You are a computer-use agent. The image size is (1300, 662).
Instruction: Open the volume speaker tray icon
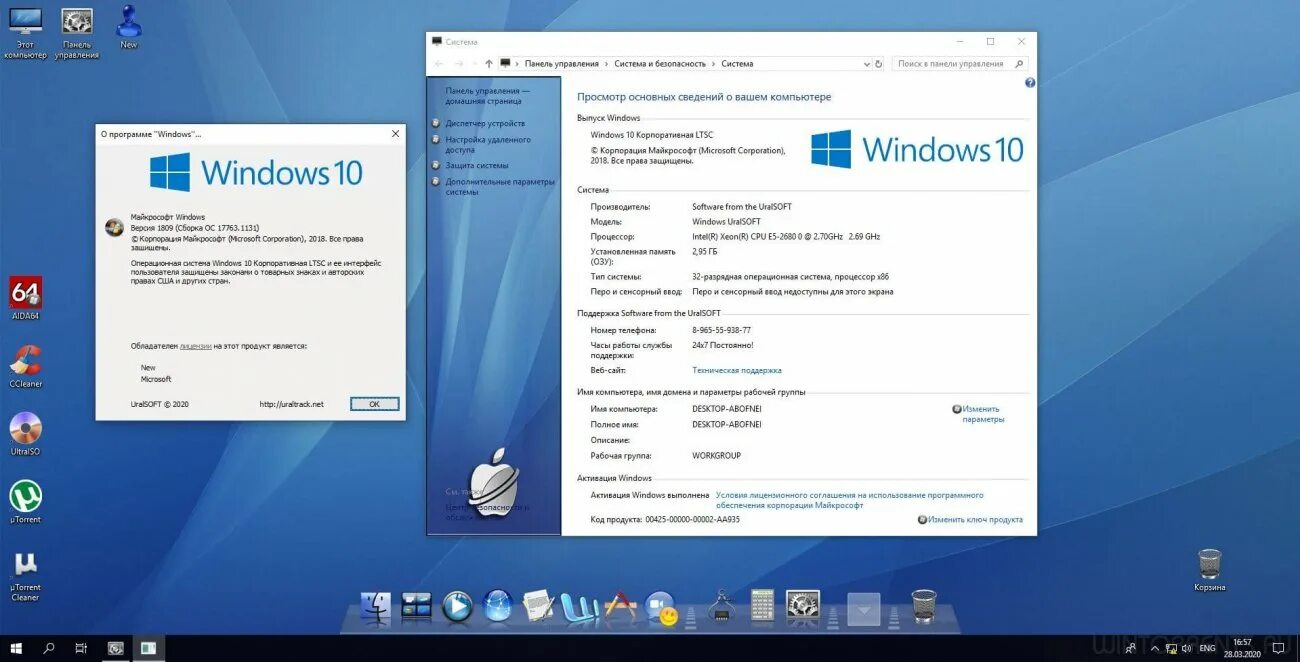[x=1186, y=648]
